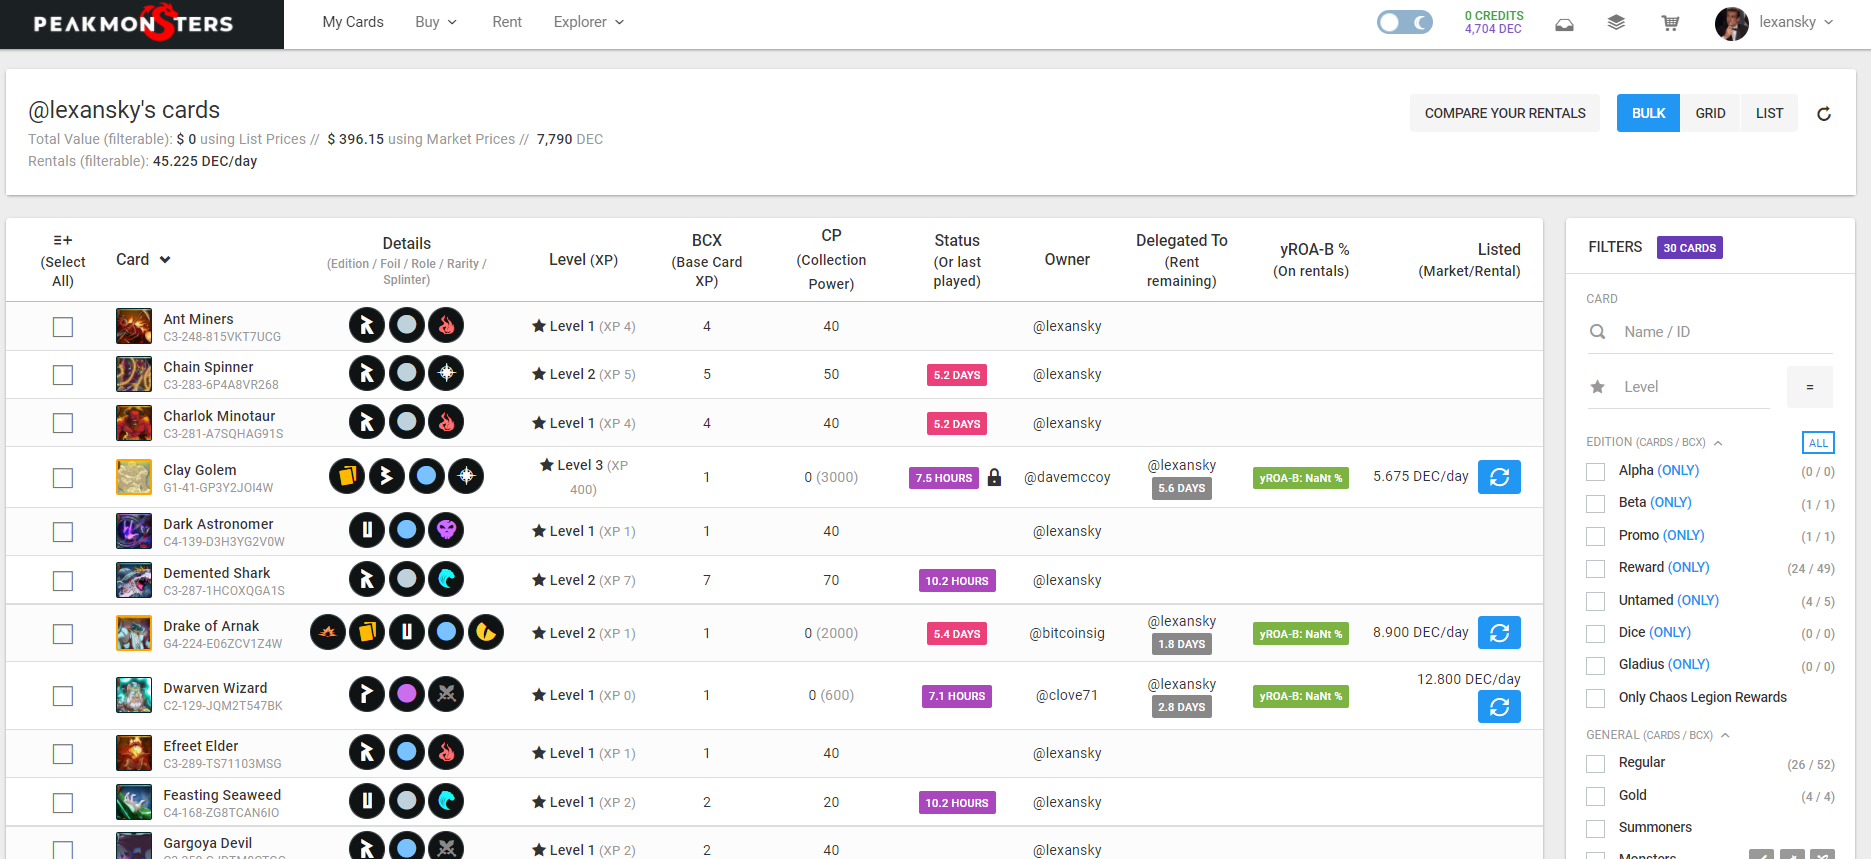
Task: Switch to Grid view
Action: click(1710, 113)
